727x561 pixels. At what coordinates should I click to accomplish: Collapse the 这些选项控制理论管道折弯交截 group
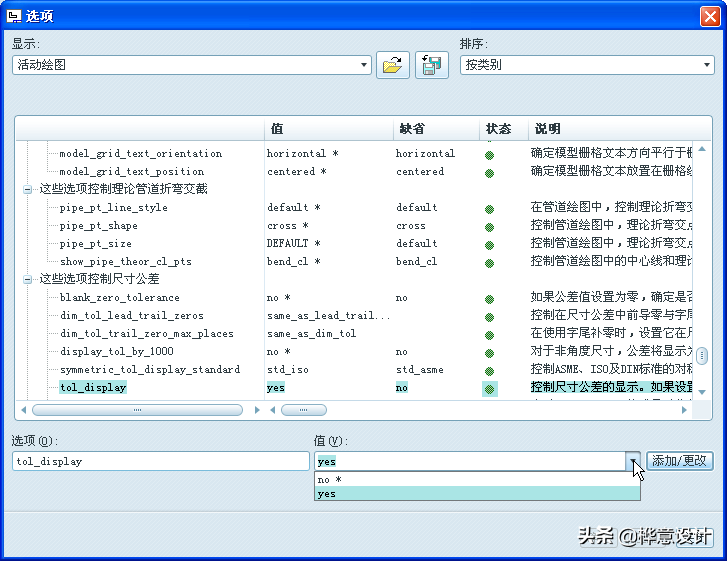[x=27, y=189]
